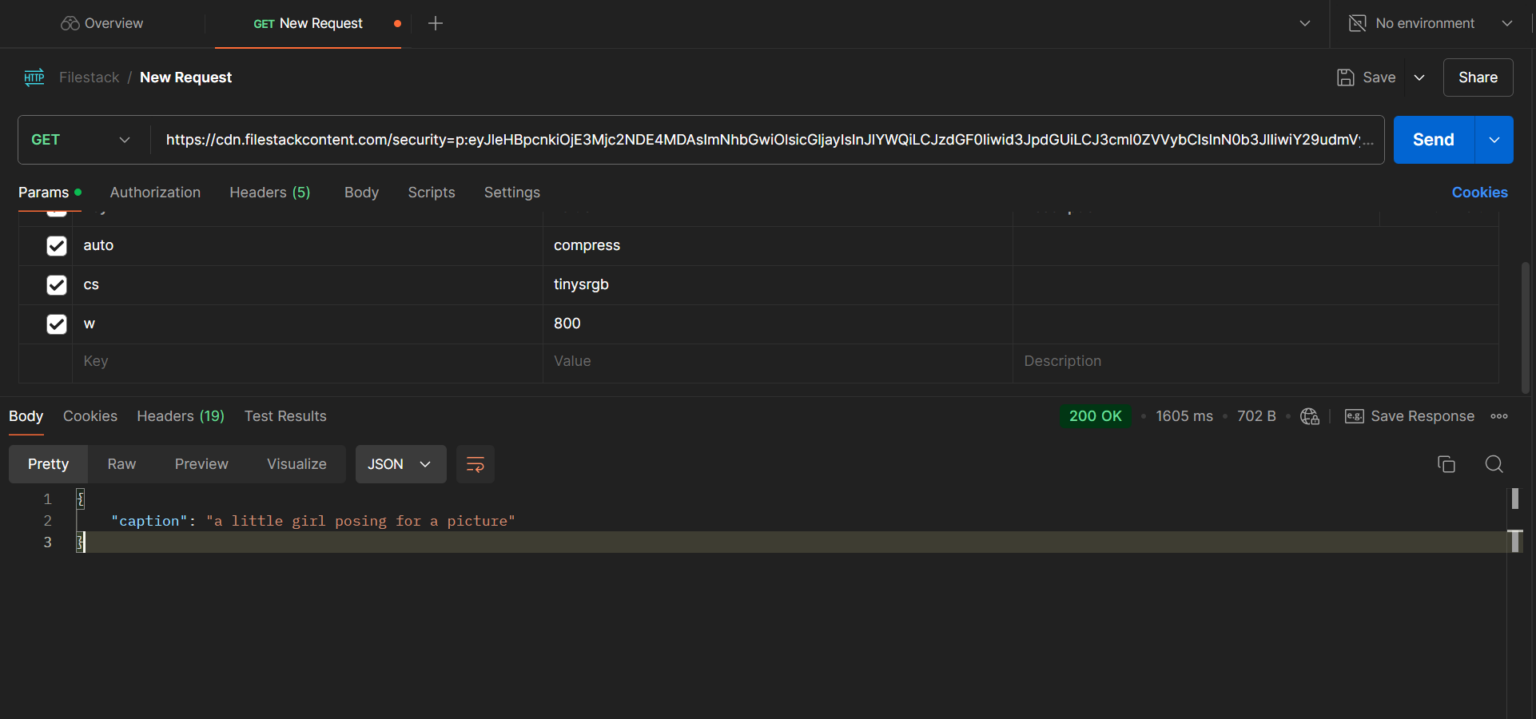Open the GET method dropdown

[x=82, y=139]
